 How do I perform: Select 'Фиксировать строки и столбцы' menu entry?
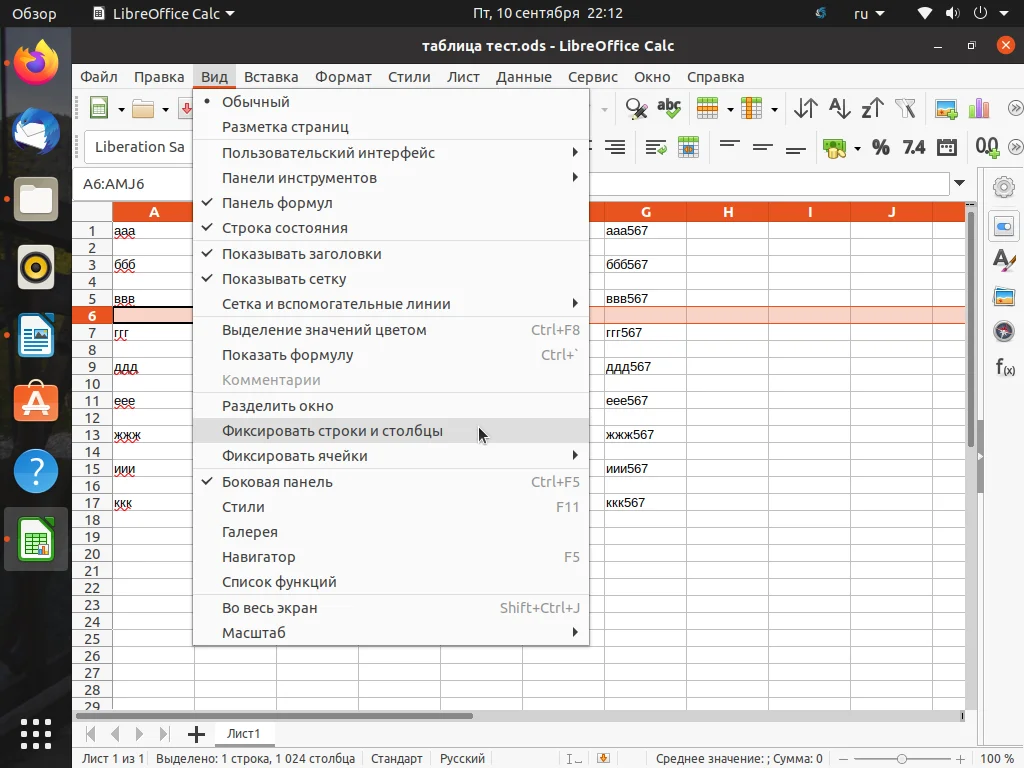click(332, 431)
